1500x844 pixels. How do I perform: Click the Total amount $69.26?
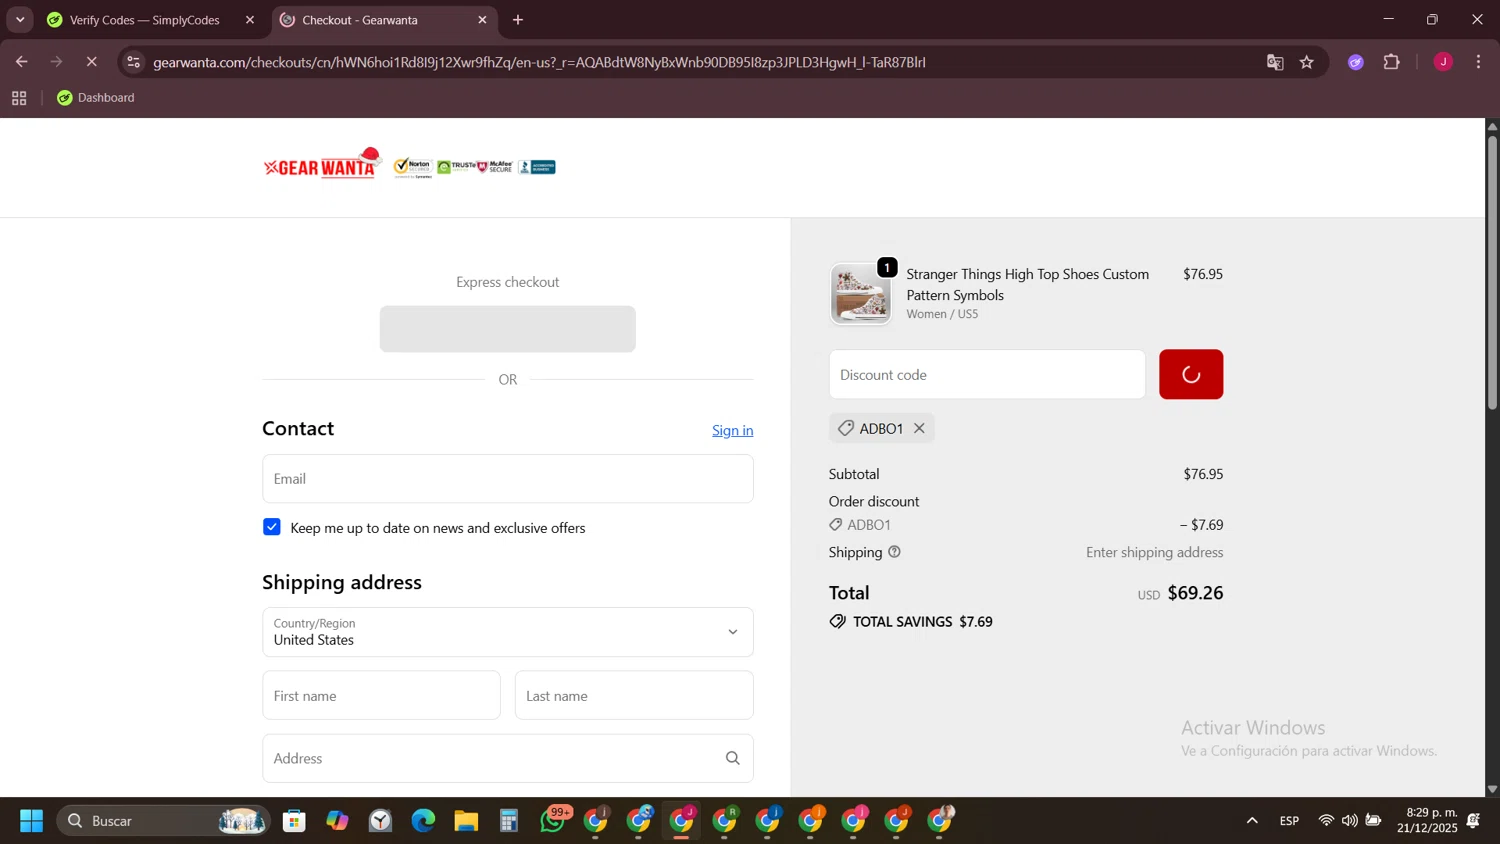coord(1195,593)
